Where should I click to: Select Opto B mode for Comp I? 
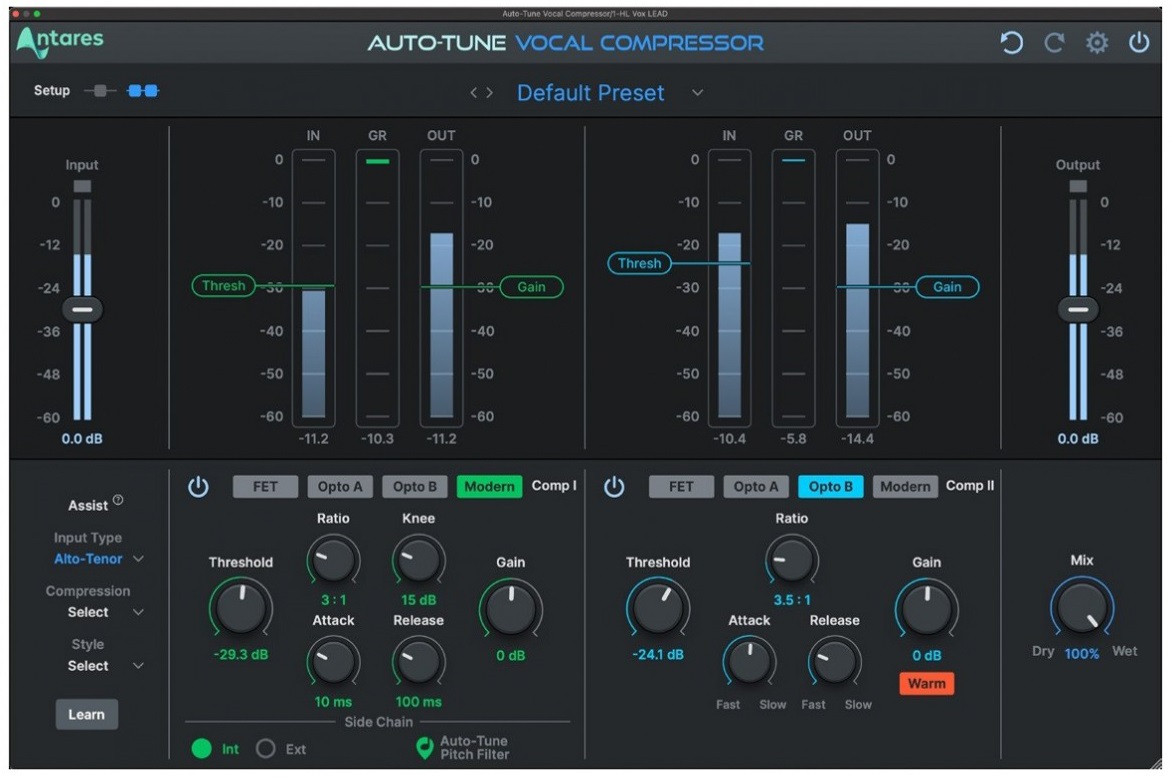(x=415, y=487)
